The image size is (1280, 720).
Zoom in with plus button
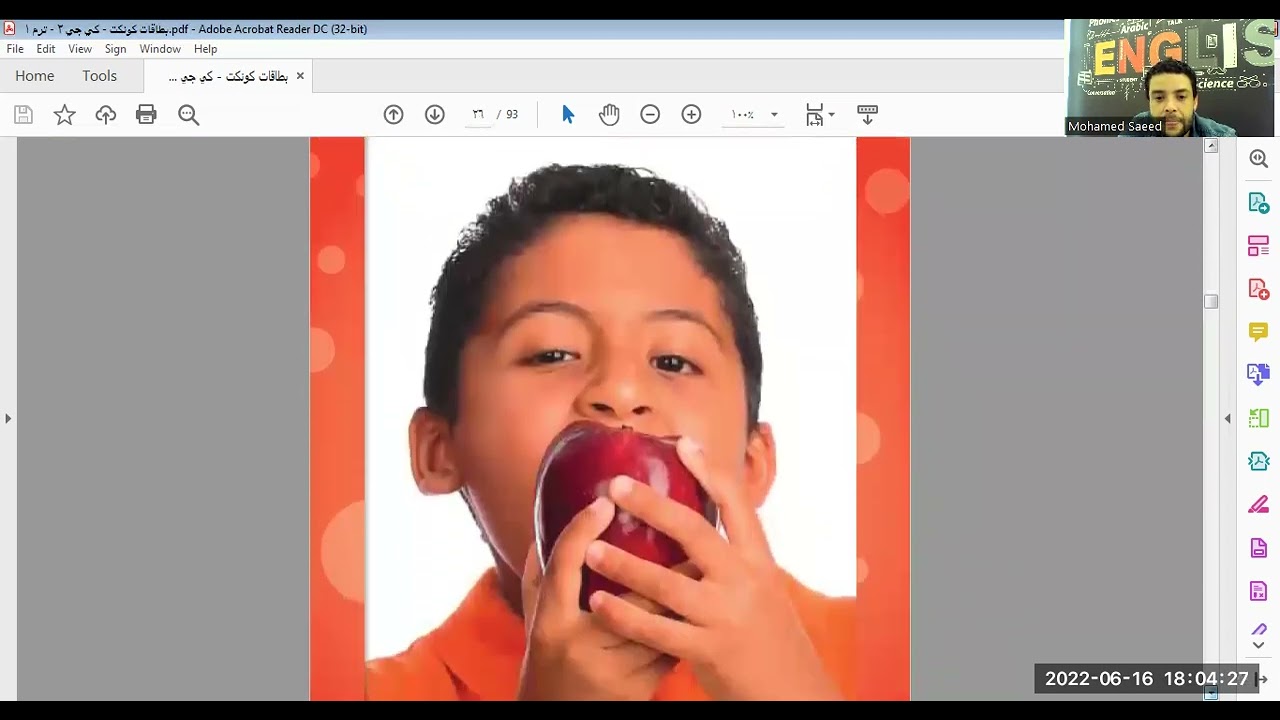691,115
